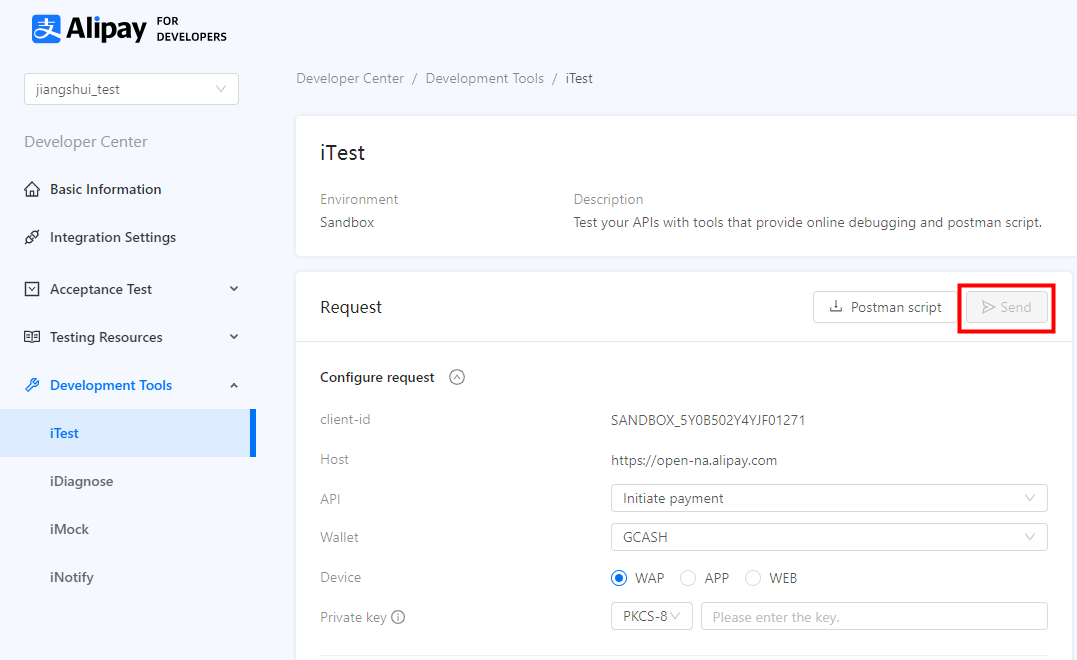This screenshot has height=660, width=1077.
Task: Open the jiangshui_test account dropdown
Action: 131,89
